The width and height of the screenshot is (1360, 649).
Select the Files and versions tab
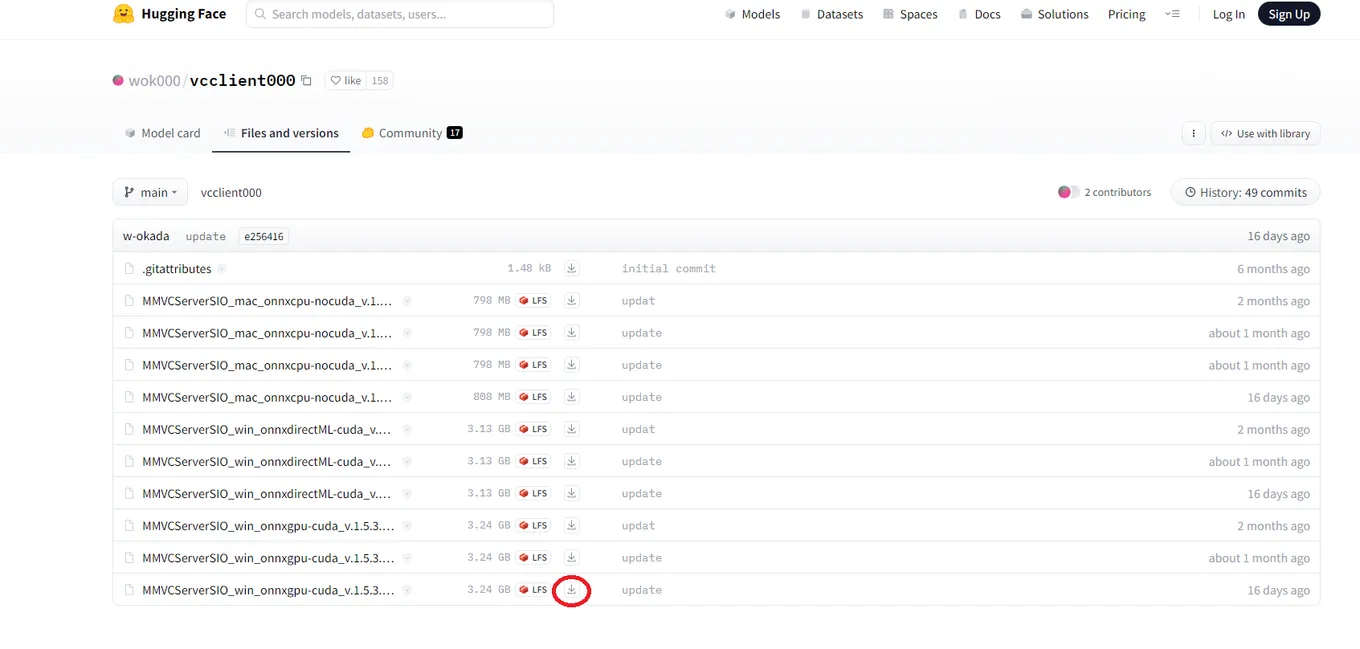click(281, 133)
